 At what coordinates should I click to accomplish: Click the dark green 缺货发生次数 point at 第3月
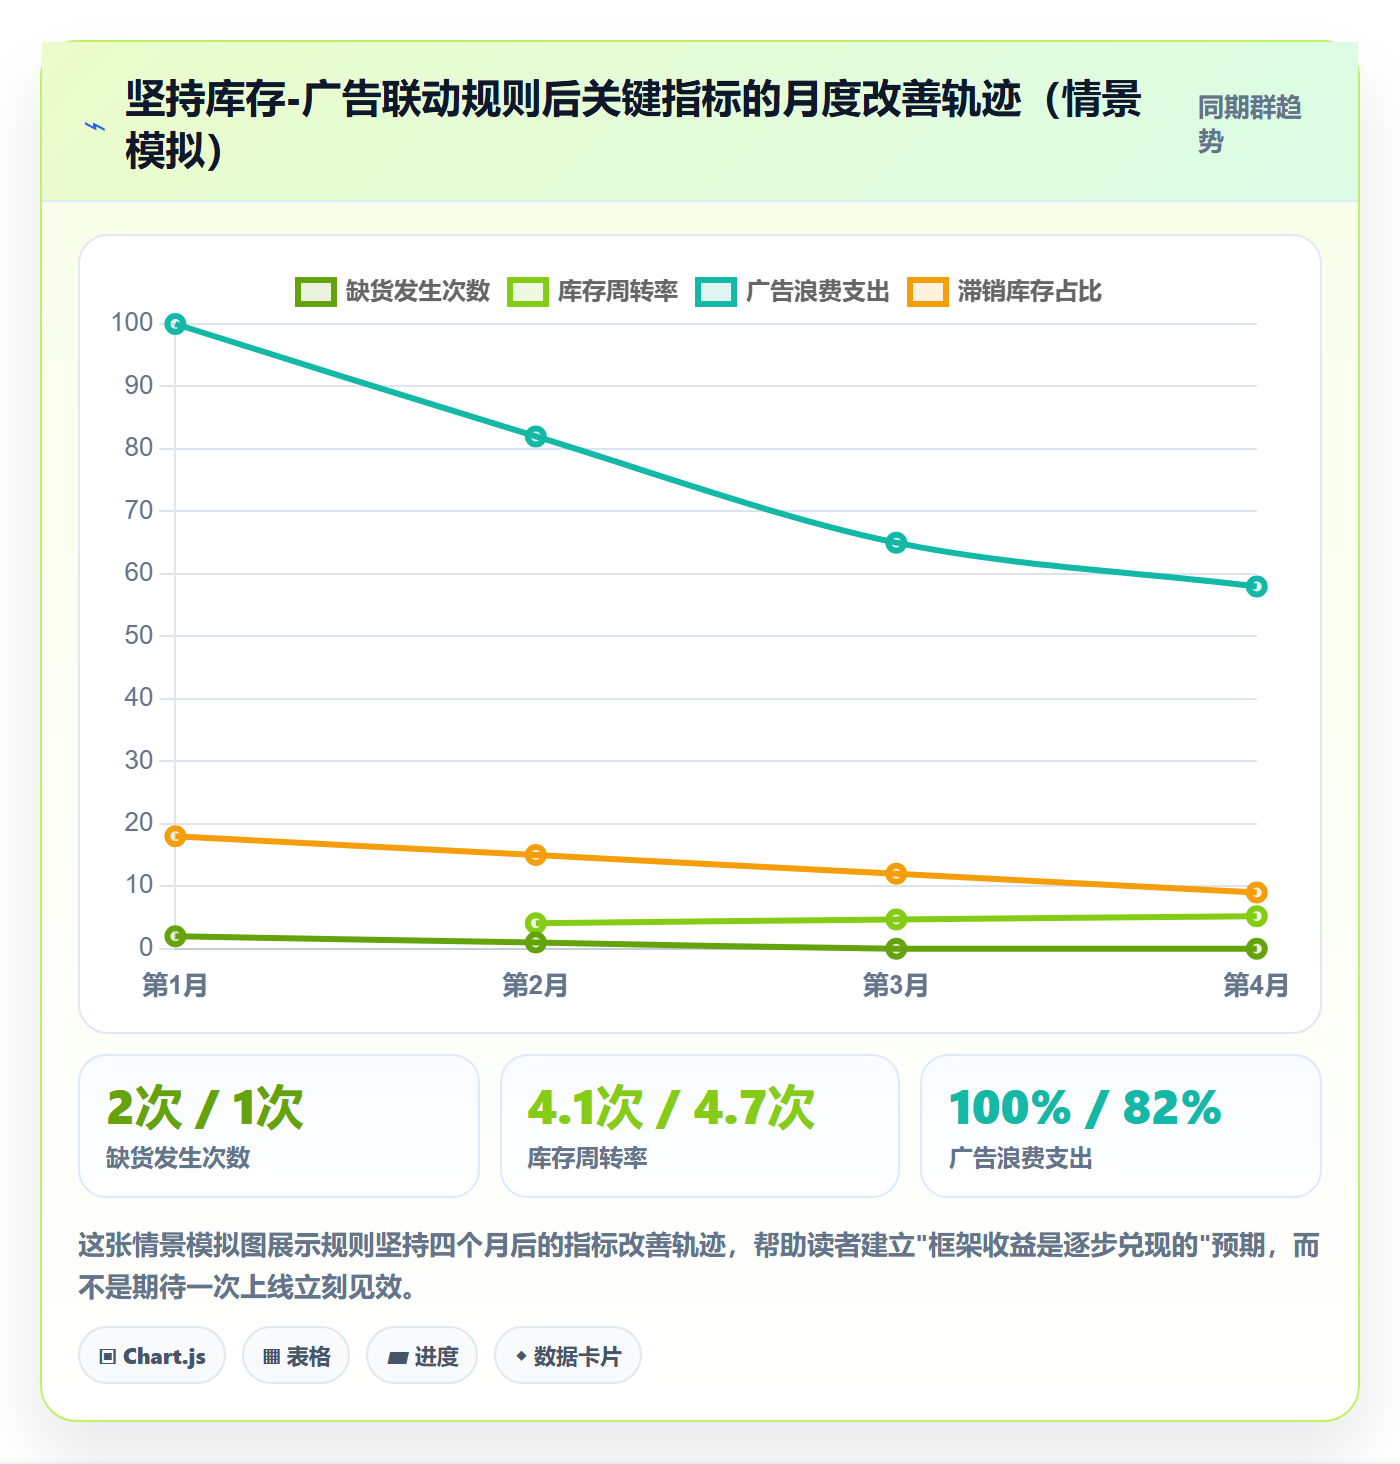tap(896, 948)
